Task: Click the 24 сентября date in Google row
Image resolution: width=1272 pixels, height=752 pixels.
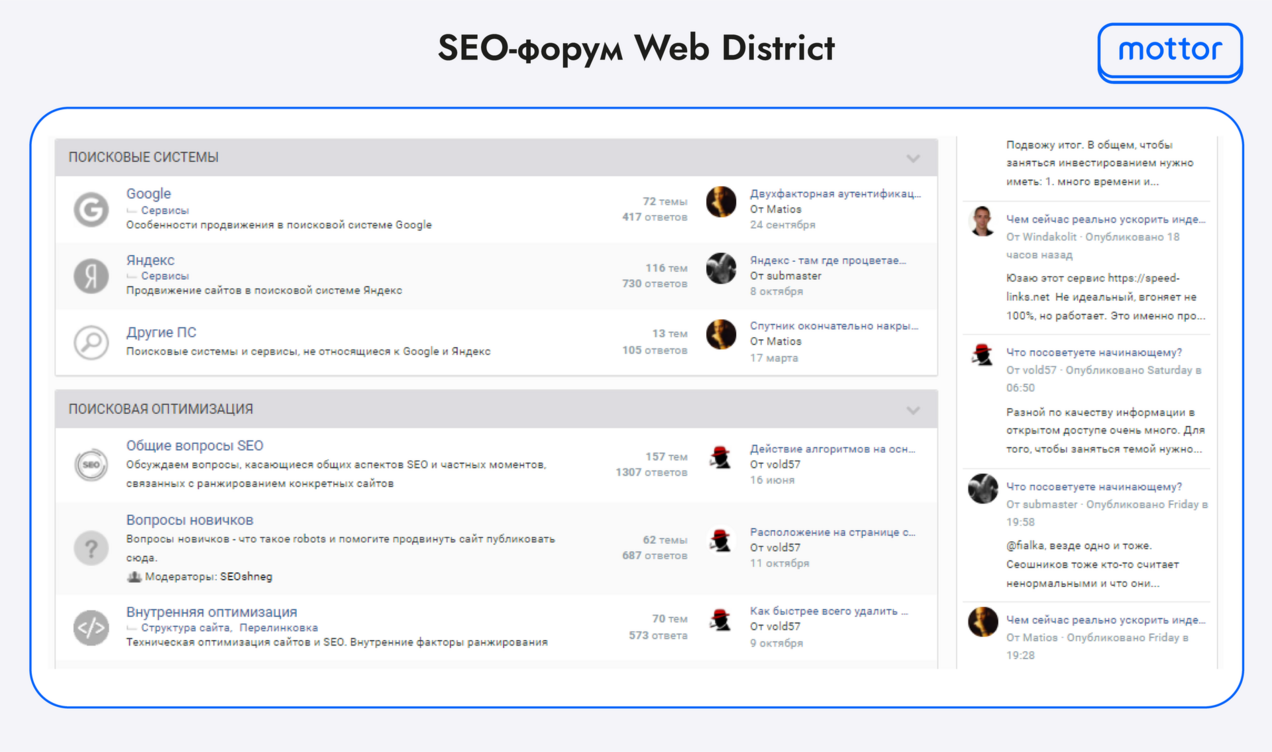Action: 783,225
